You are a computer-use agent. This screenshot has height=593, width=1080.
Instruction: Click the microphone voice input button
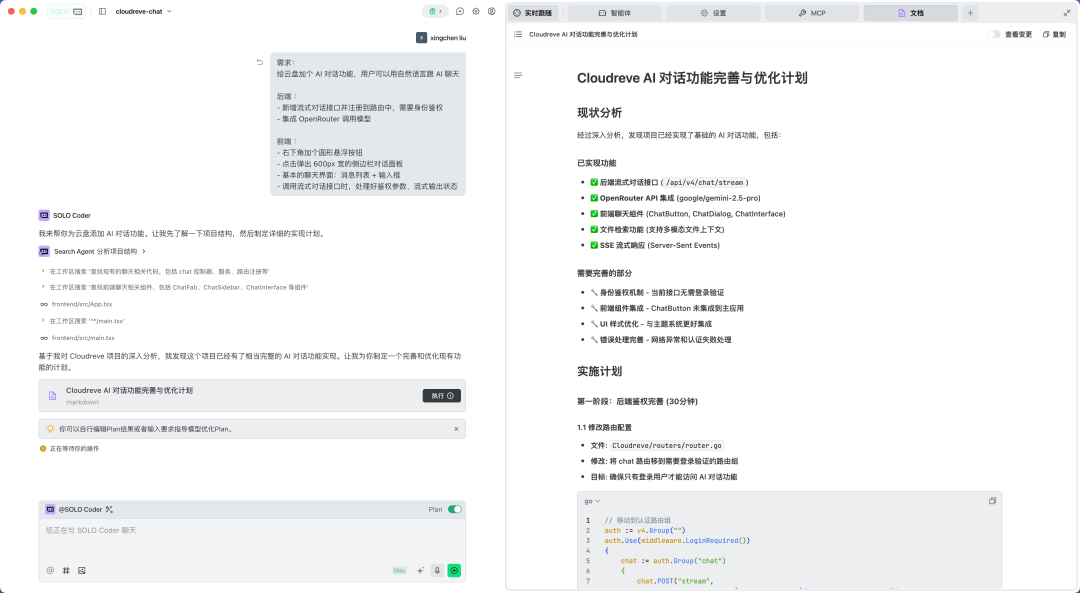tap(437, 570)
